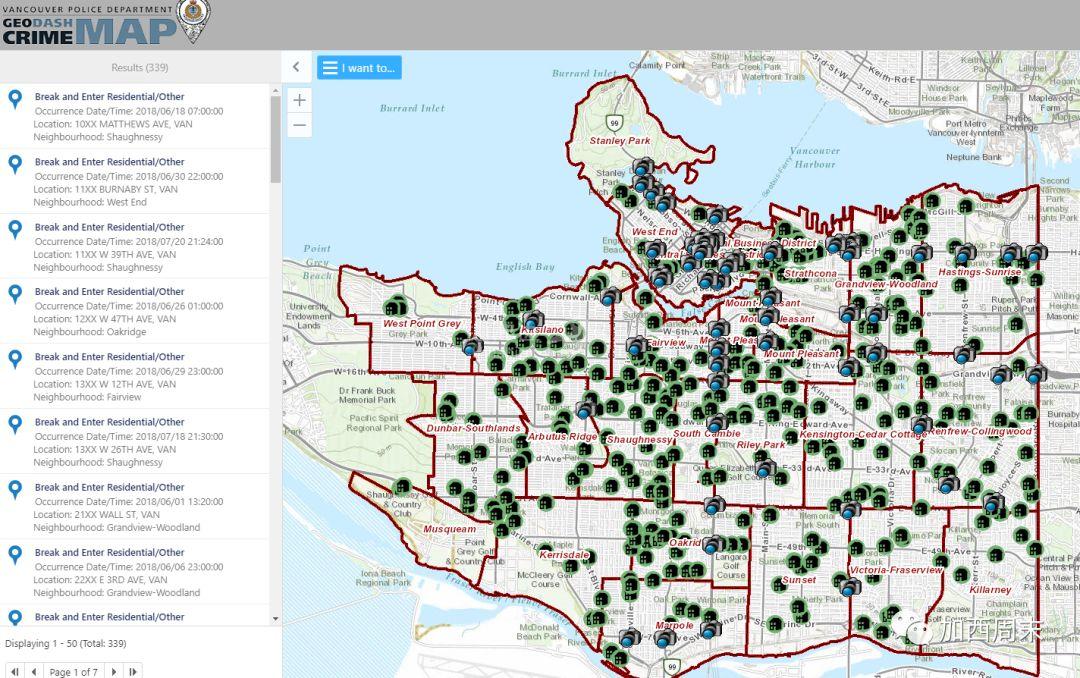Zoom out of the map
The width and height of the screenshot is (1080, 678).
pyautogui.click(x=299, y=126)
